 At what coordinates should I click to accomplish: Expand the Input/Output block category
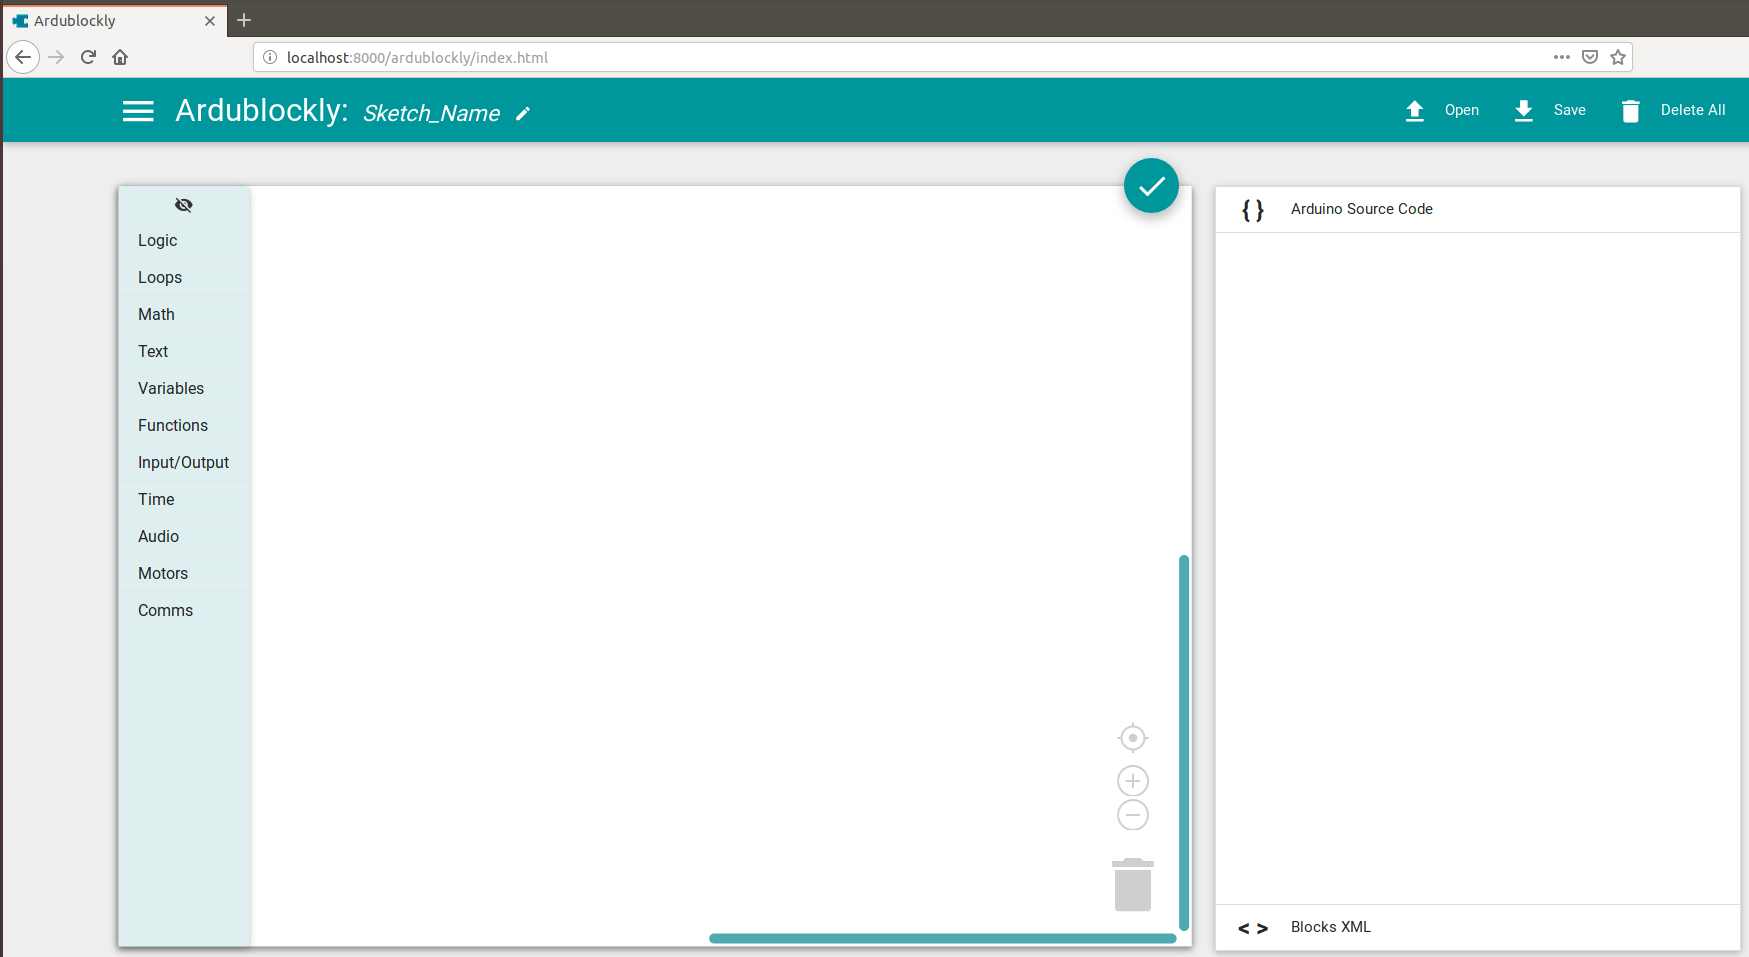pos(183,462)
